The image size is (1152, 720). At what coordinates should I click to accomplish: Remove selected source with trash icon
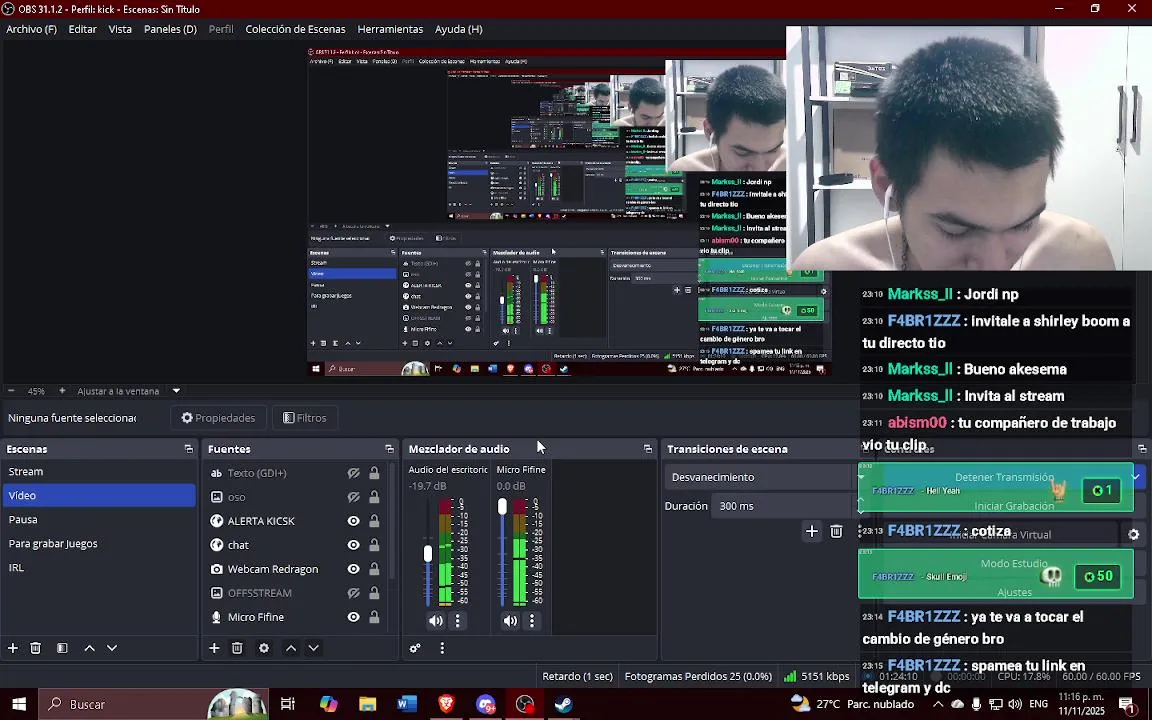237,648
